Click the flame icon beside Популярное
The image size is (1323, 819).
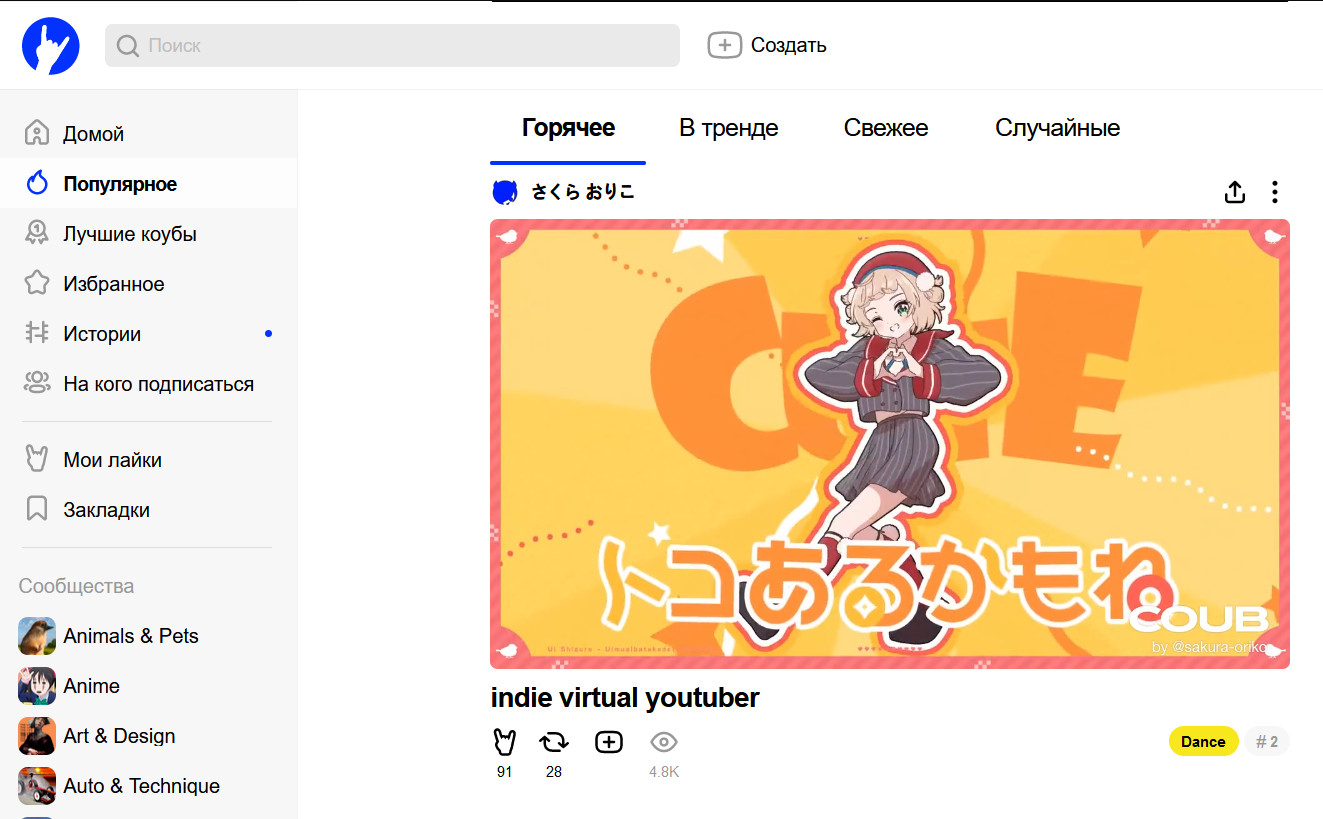(37, 183)
